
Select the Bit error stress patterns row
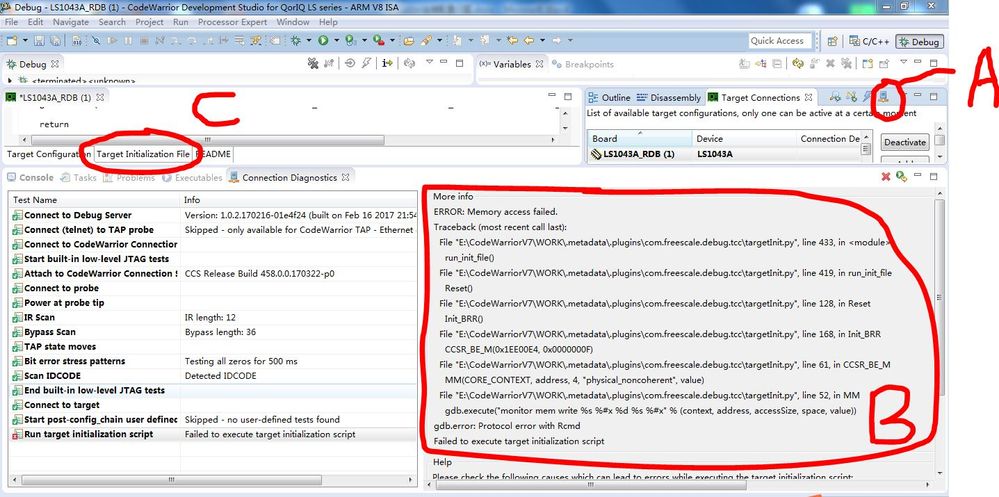[x=213, y=361]
